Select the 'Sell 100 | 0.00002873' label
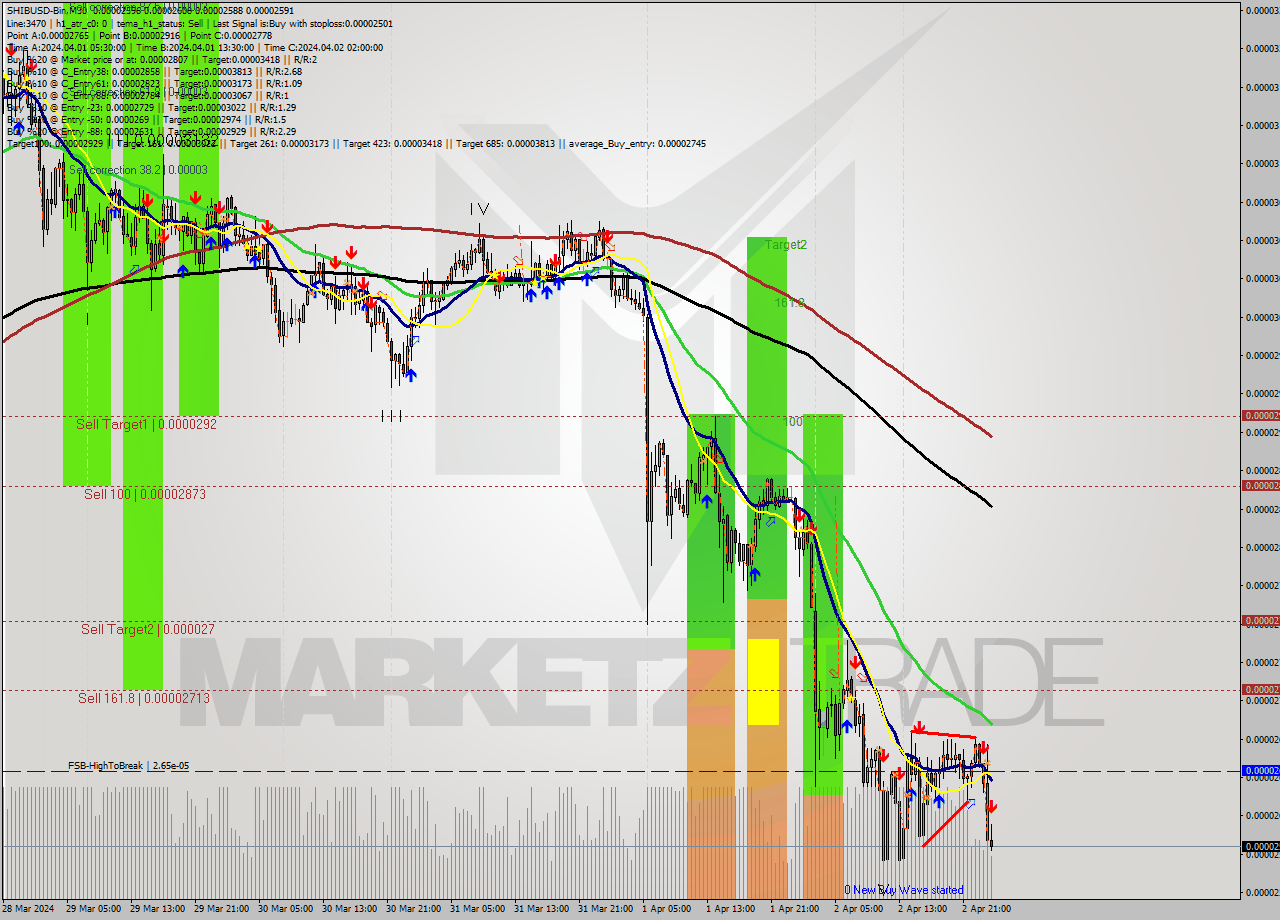Viewport: 1280px width, 920px height. [144, 494]
